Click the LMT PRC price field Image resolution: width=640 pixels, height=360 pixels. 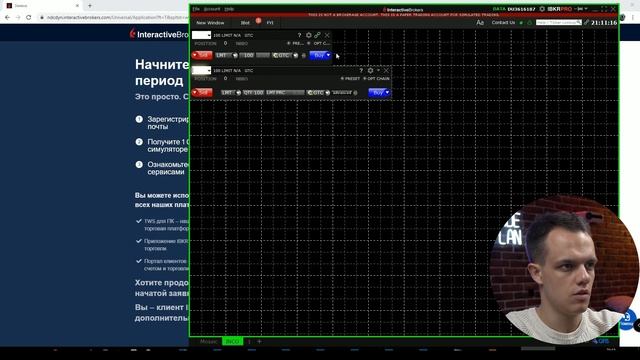pos(285,93)
